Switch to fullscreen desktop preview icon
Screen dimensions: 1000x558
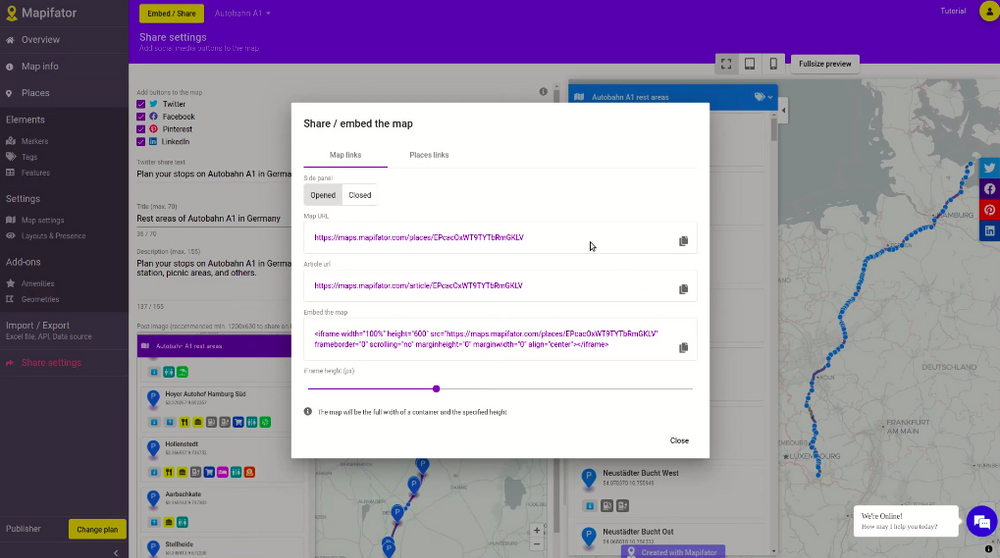coord(726,64)
